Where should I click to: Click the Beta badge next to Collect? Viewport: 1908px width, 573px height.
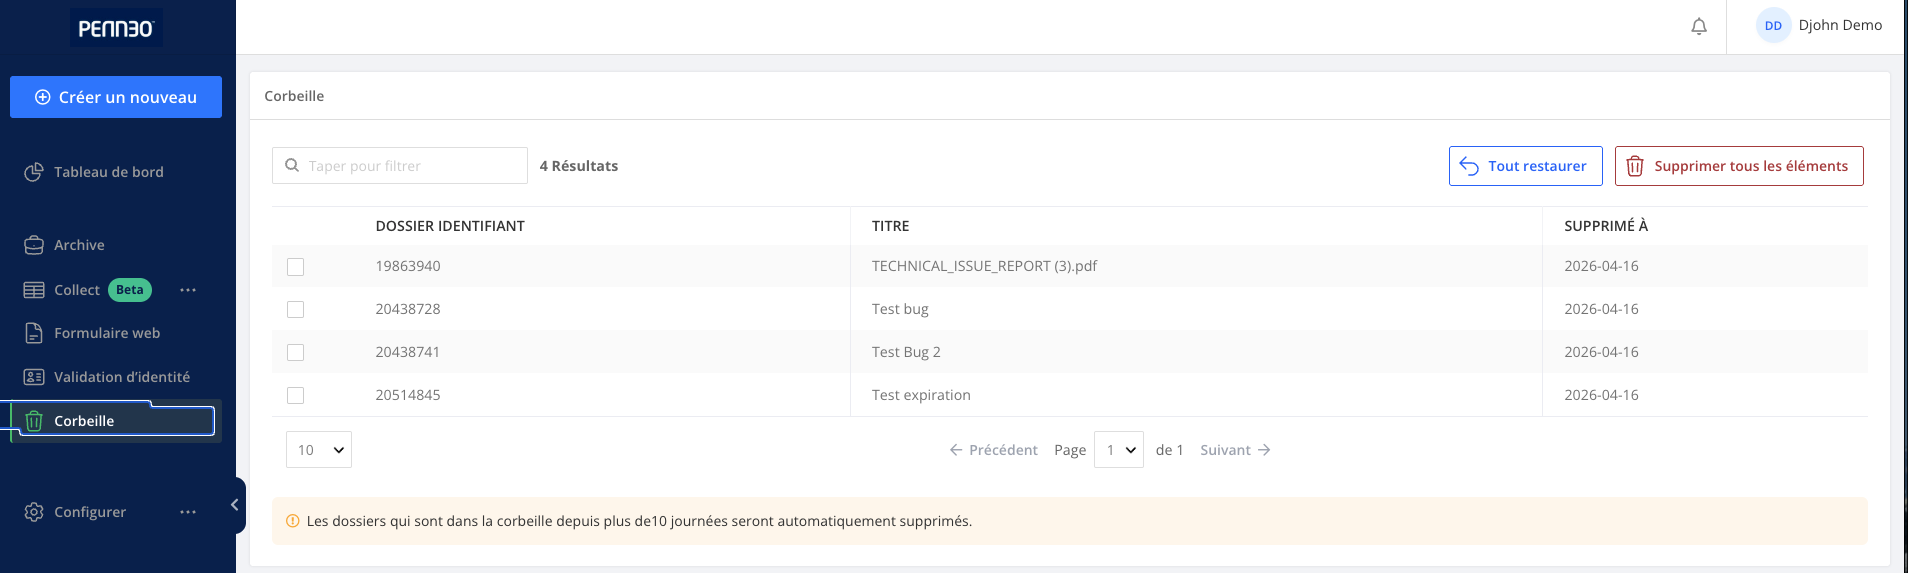130,290
